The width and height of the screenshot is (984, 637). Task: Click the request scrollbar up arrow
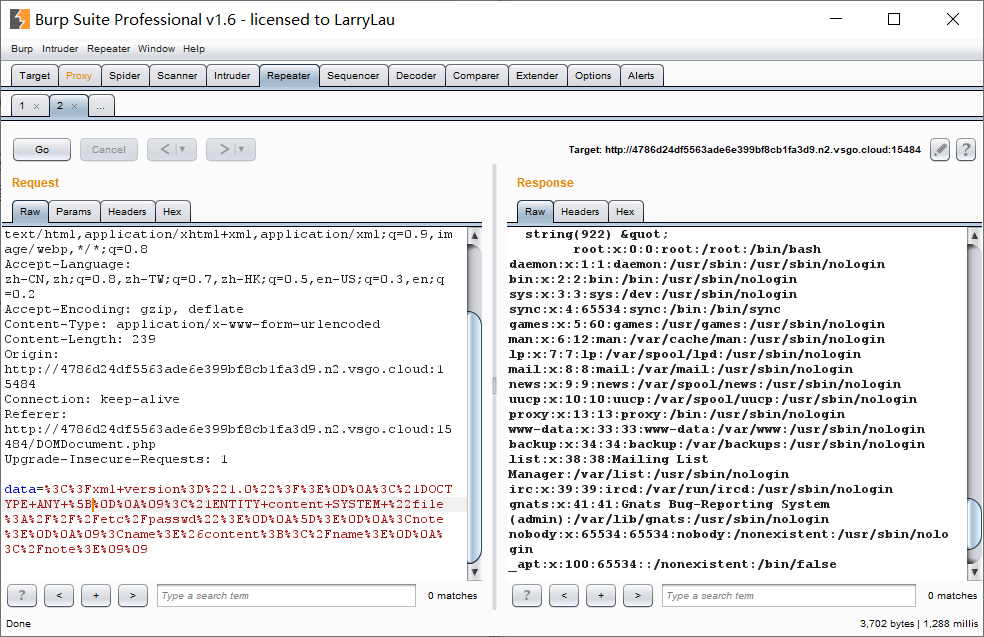(474, 236)
